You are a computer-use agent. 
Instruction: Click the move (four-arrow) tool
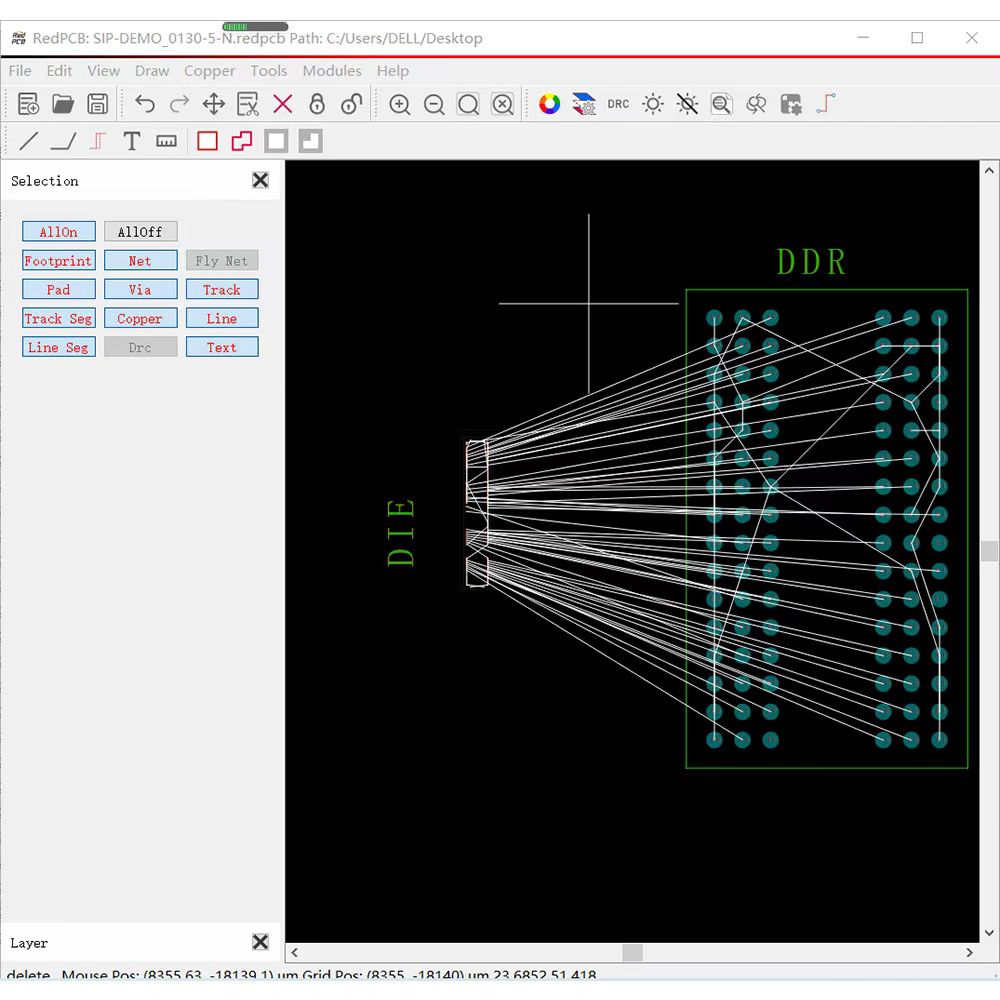tap(214, 104)
